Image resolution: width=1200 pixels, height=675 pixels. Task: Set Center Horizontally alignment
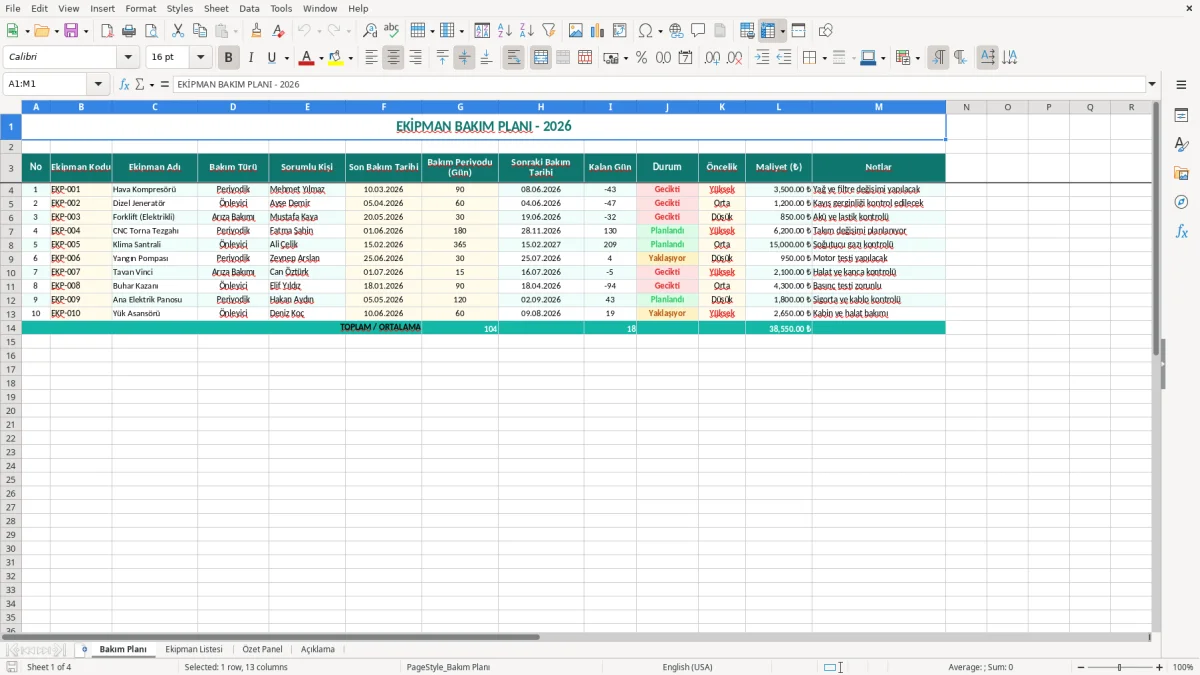[x=394, y=58]
